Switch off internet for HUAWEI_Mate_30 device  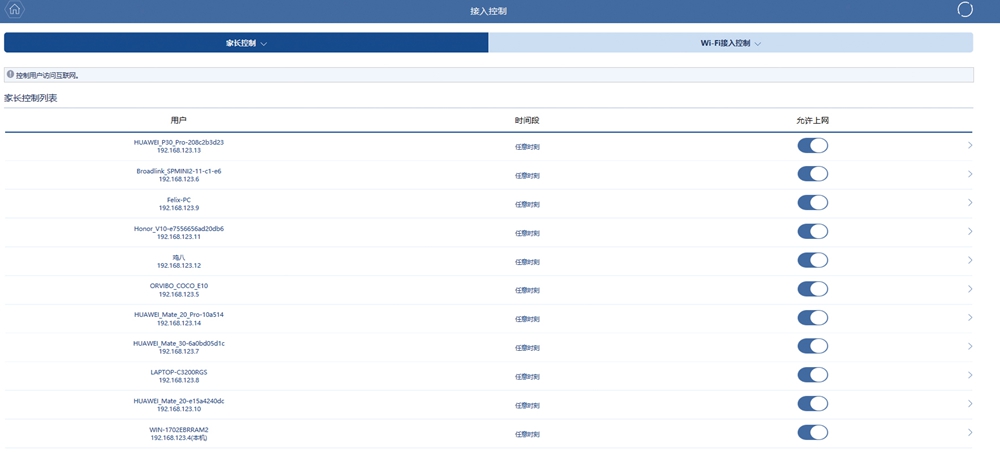pyautogui.click(x=812, y=347)
